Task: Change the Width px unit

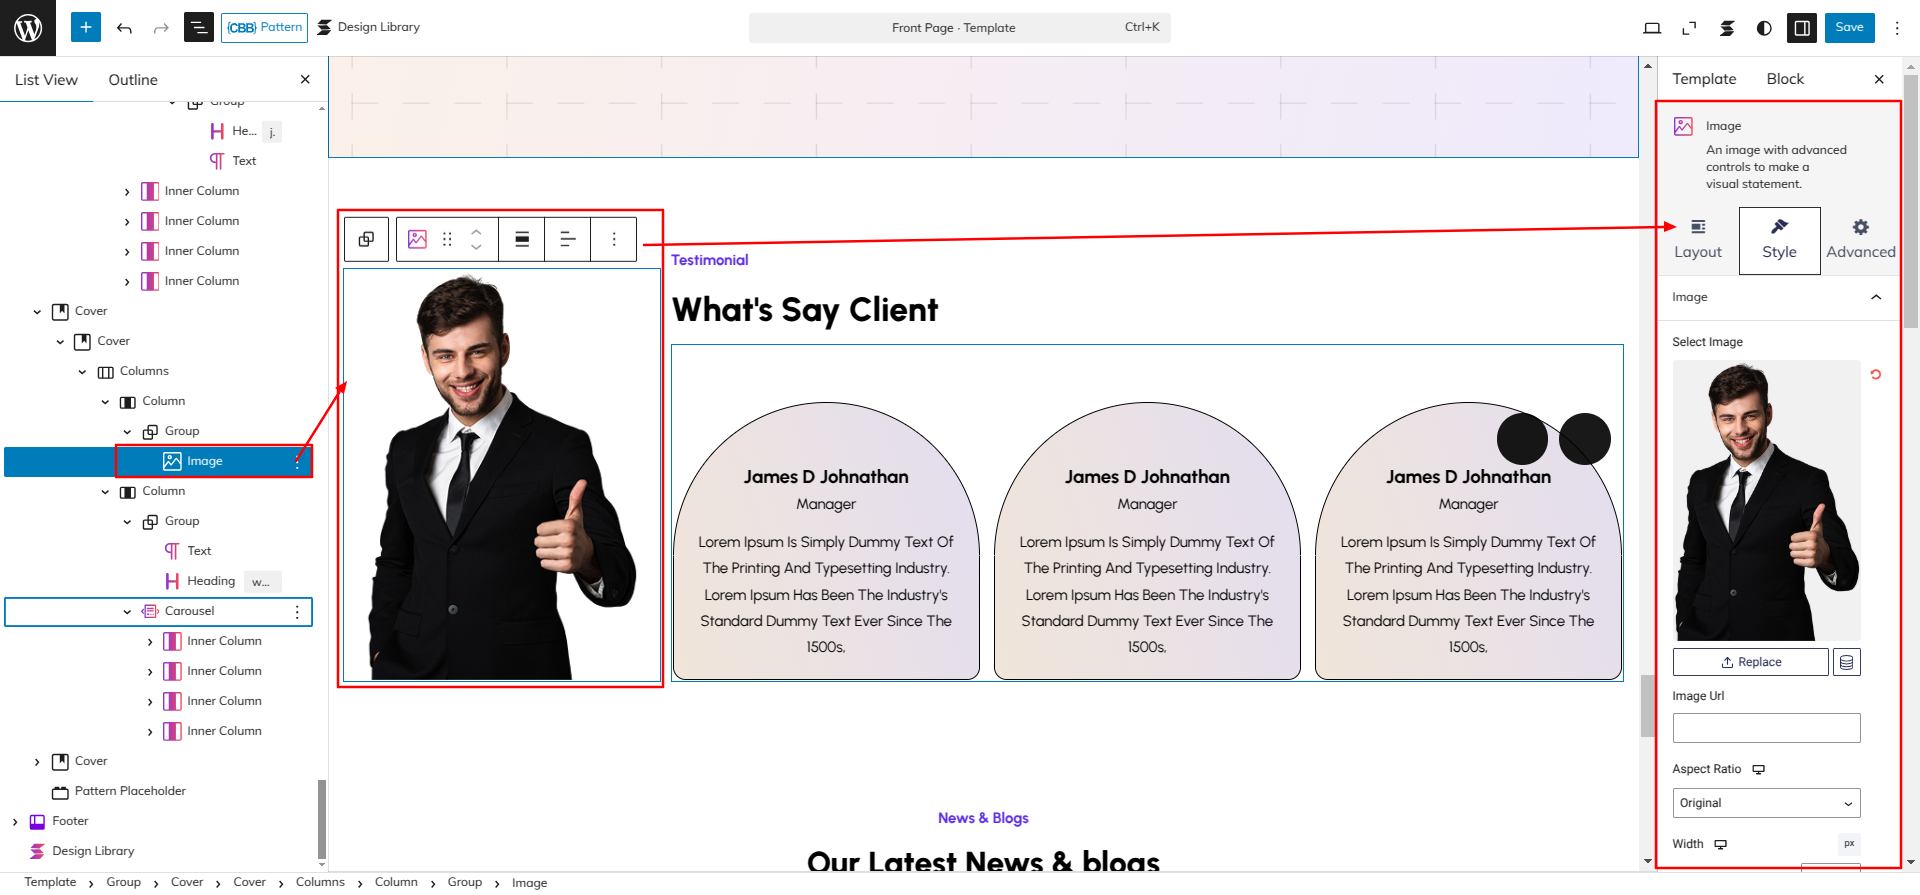Action: coord(1849,843)
